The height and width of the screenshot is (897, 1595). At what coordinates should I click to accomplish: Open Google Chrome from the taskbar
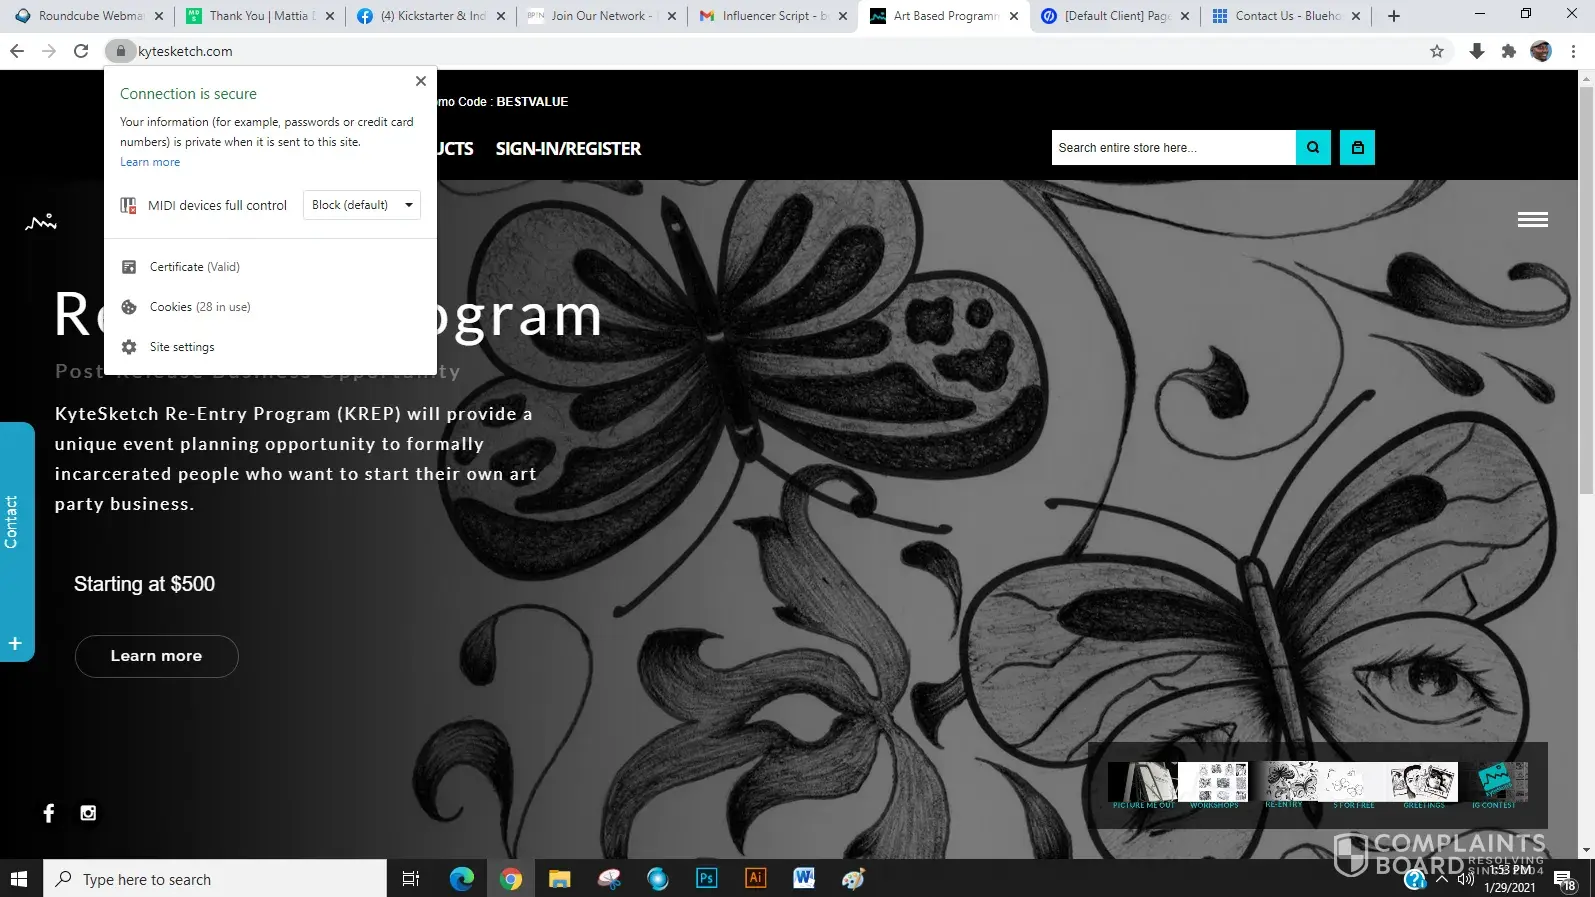[511, 879]
